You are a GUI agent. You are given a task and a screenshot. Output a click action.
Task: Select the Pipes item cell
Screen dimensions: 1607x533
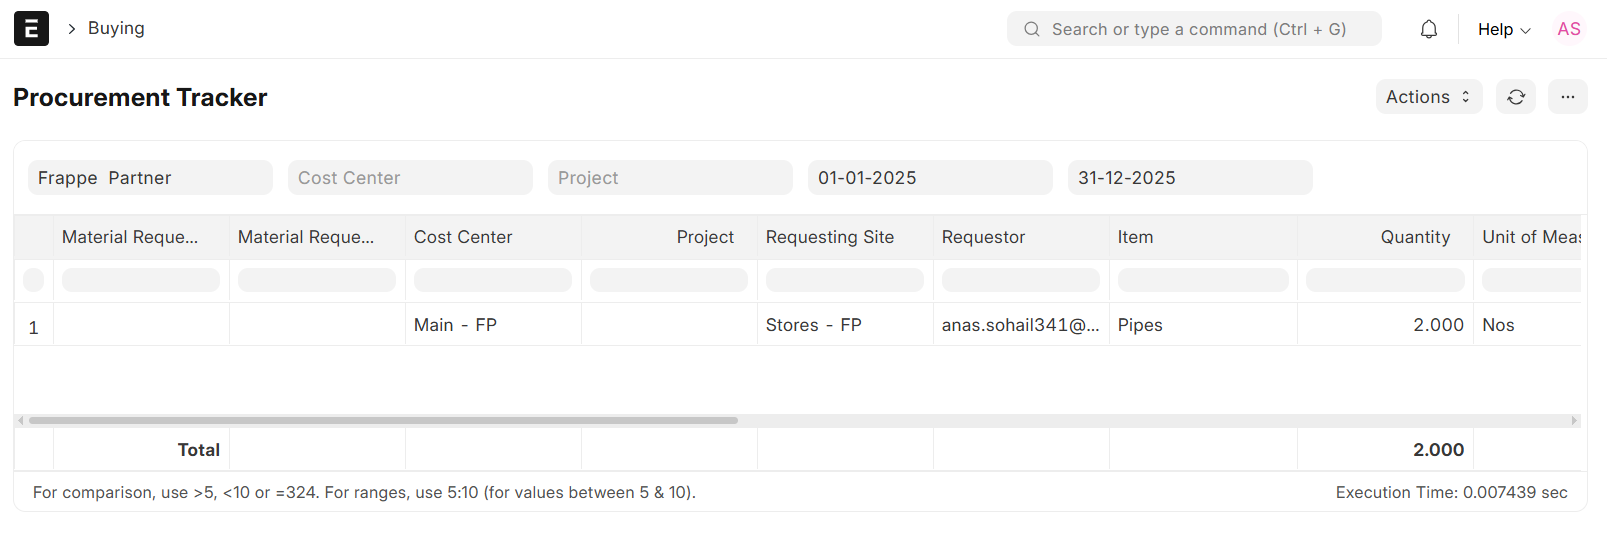1203,325
